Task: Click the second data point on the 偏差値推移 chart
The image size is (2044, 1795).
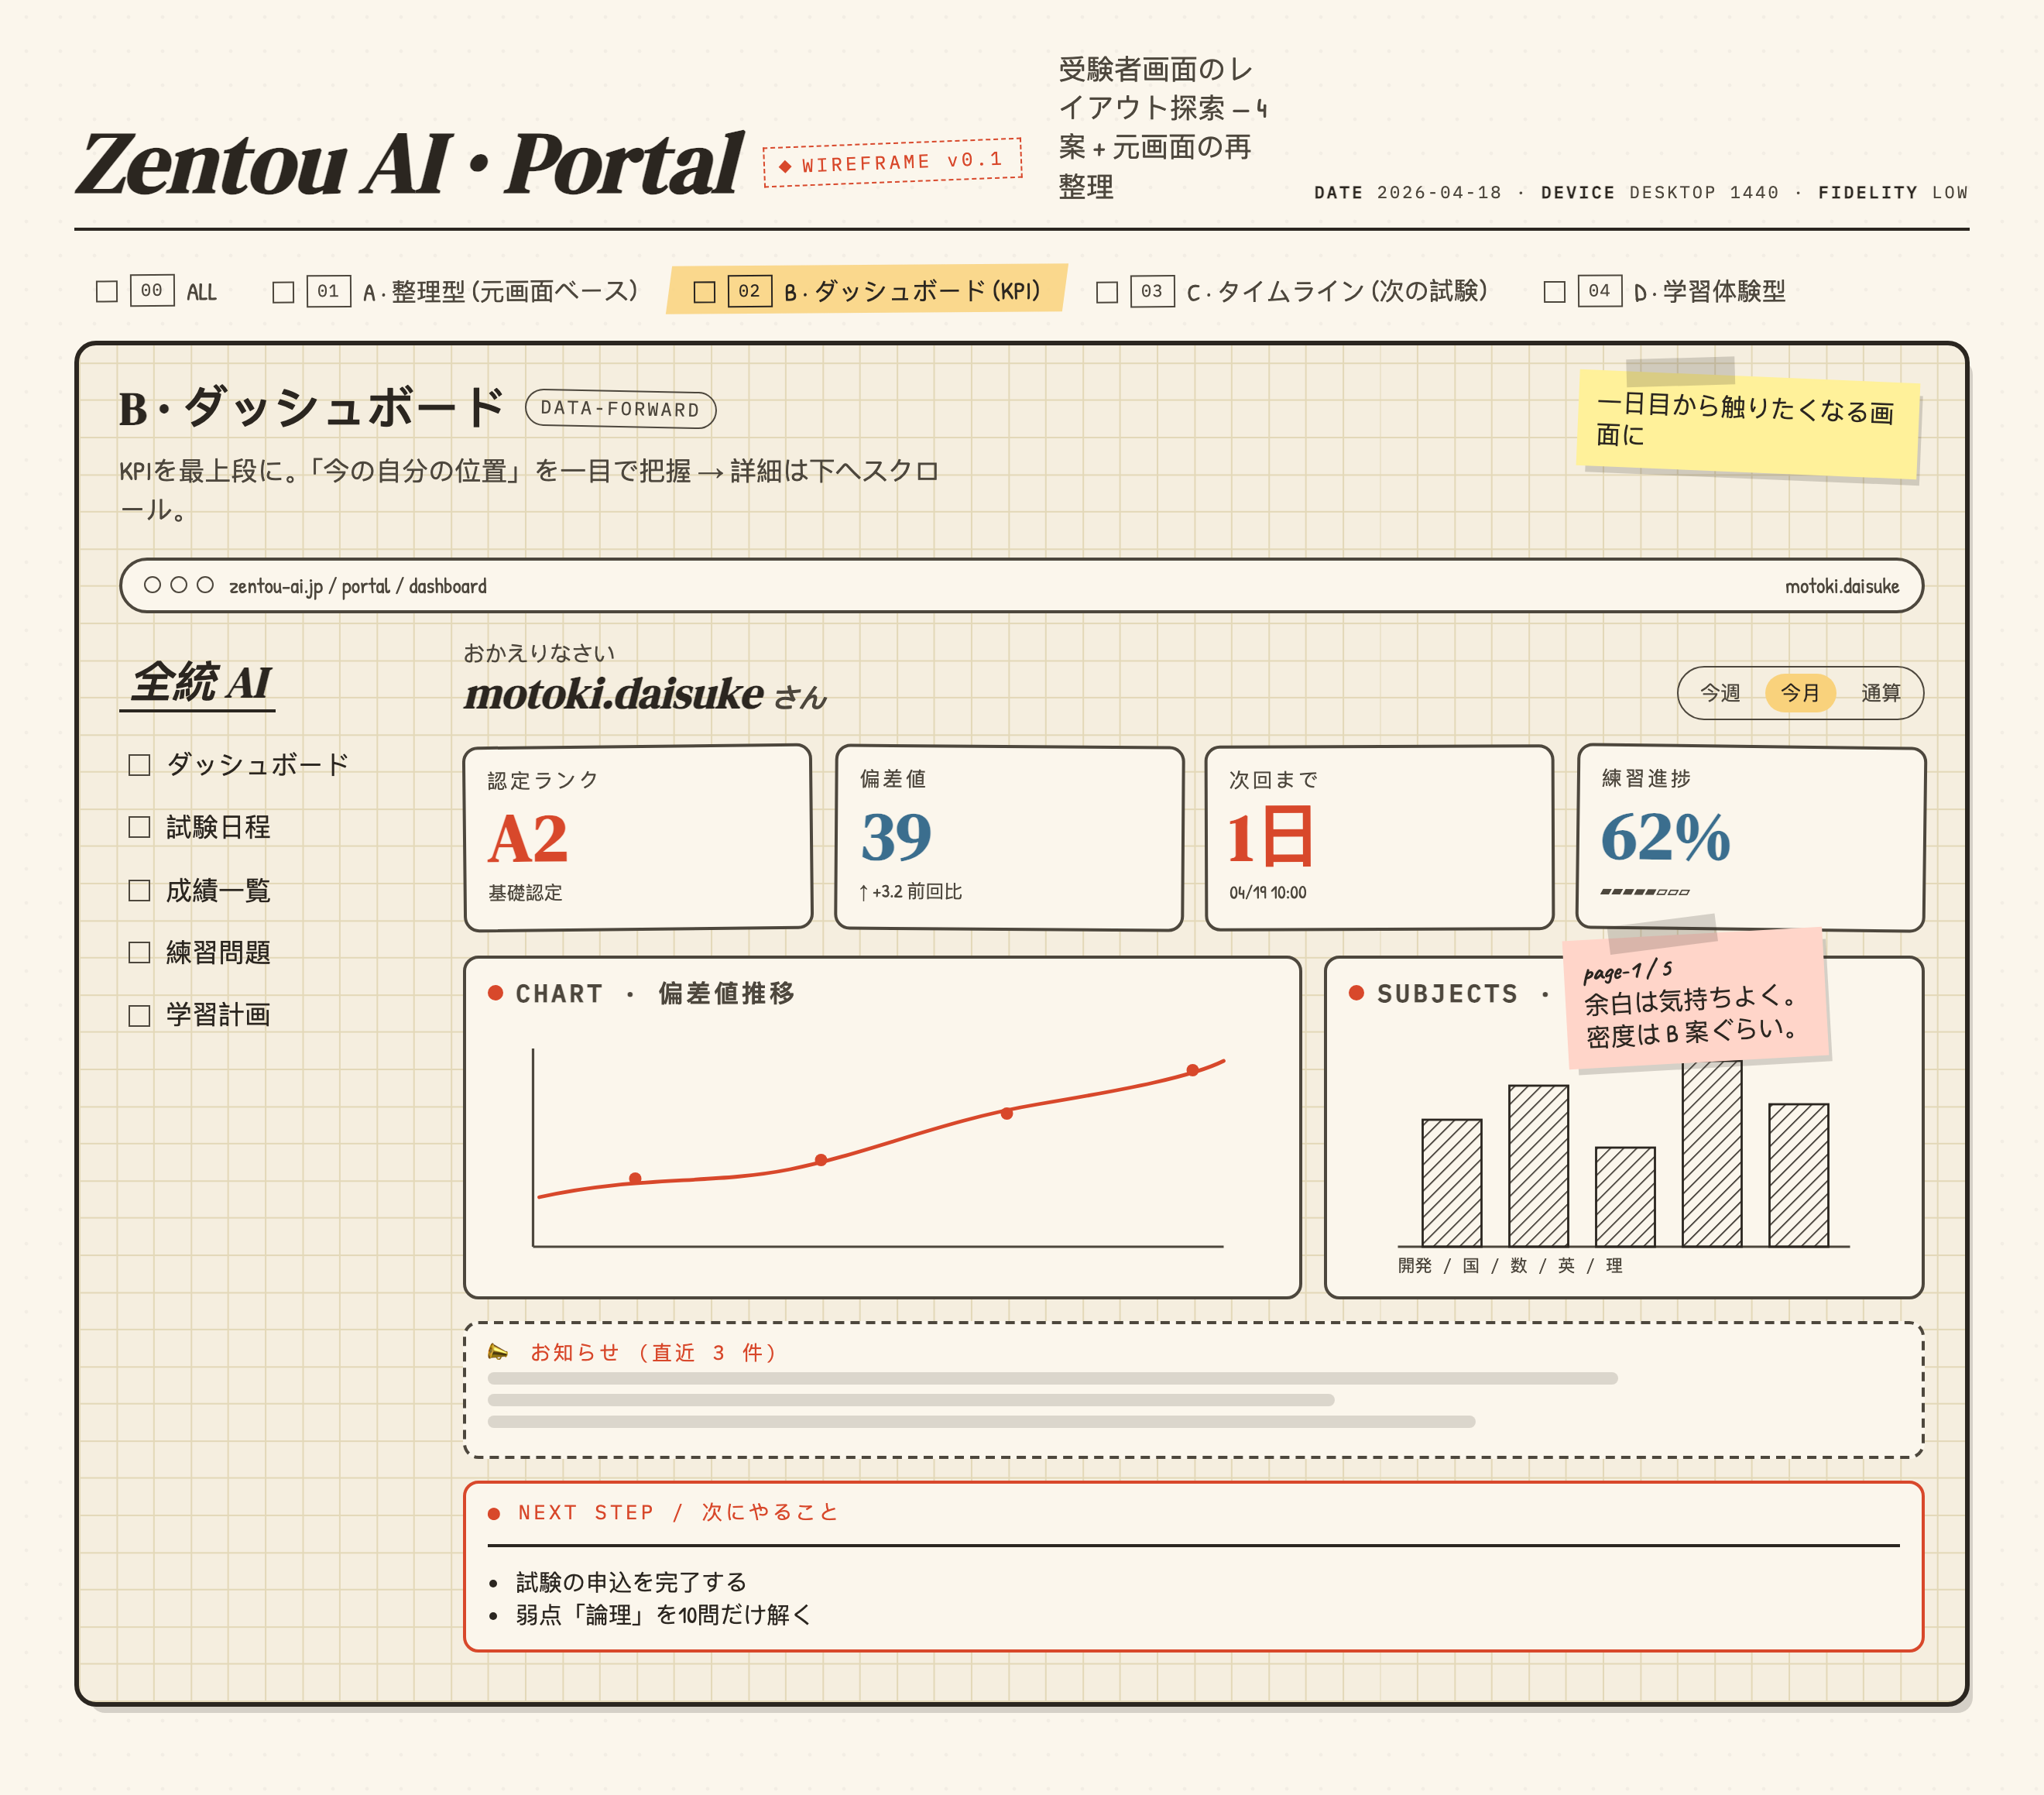Action: click(821, 1160)
